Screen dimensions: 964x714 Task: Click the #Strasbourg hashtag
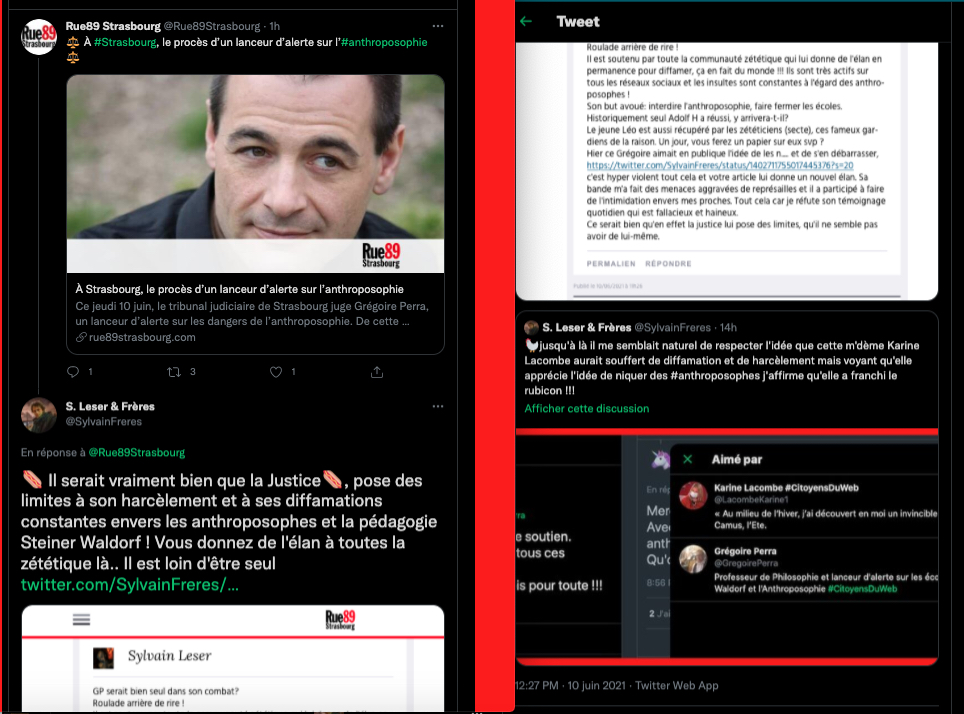123,42
